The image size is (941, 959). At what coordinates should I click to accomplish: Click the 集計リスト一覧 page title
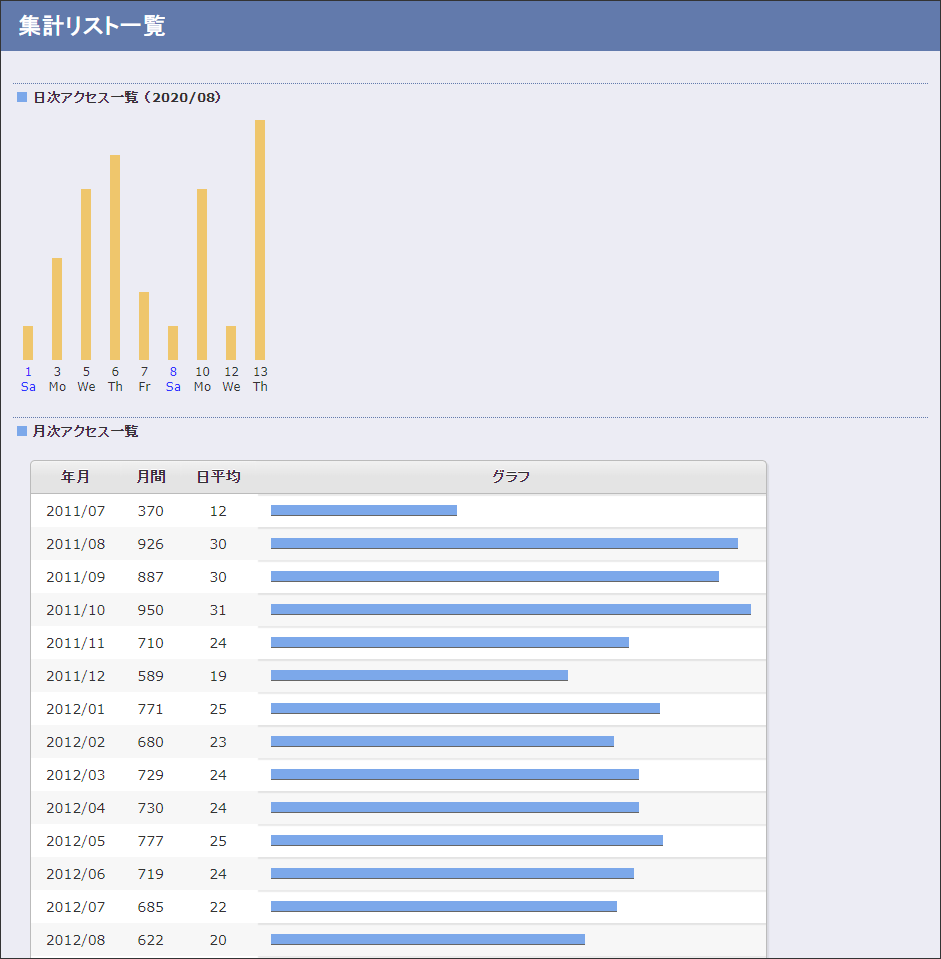point(92,26)
